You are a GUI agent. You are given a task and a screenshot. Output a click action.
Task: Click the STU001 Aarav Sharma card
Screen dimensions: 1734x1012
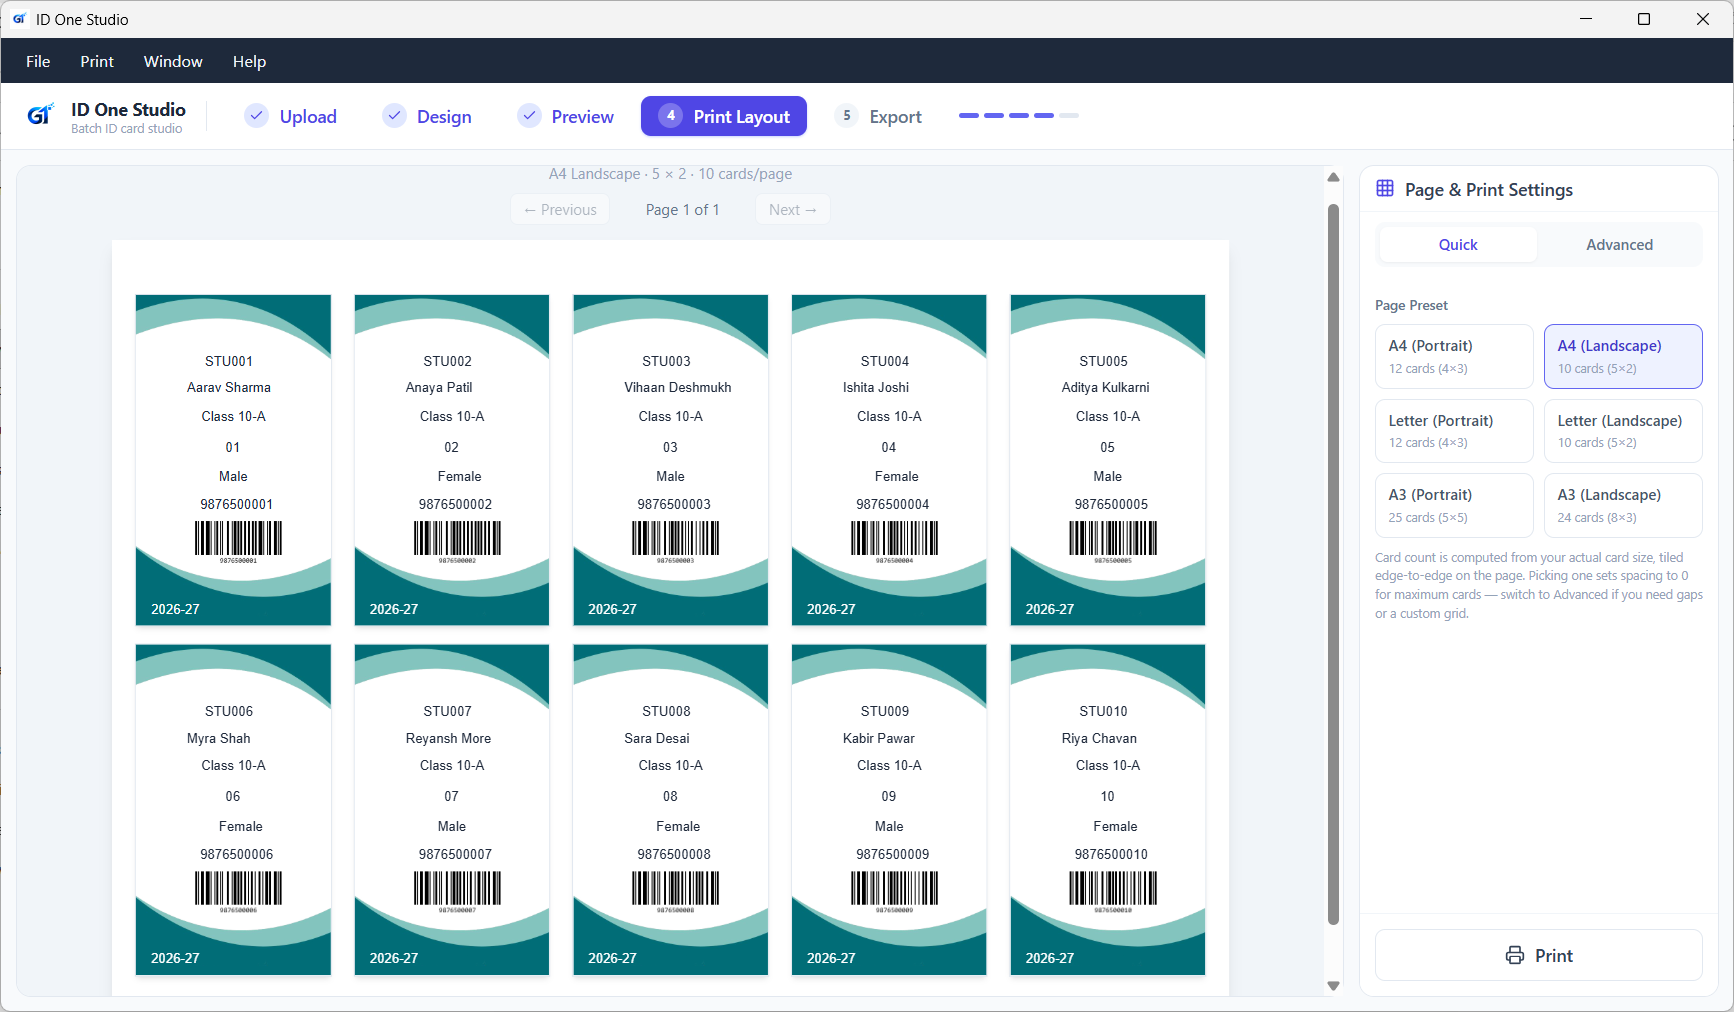[x=233, y=460]
